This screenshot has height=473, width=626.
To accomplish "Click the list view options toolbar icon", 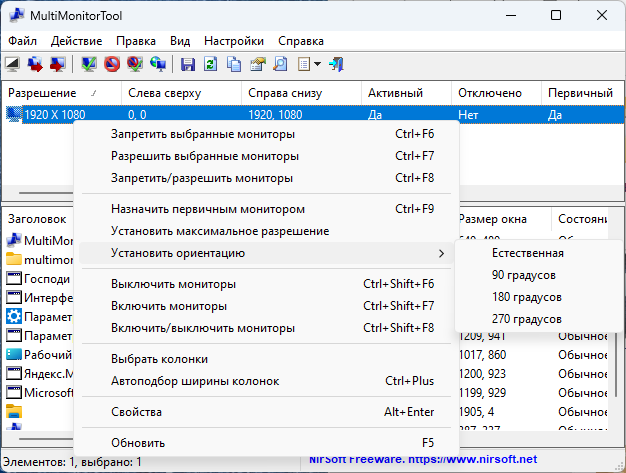I will 304,64.
